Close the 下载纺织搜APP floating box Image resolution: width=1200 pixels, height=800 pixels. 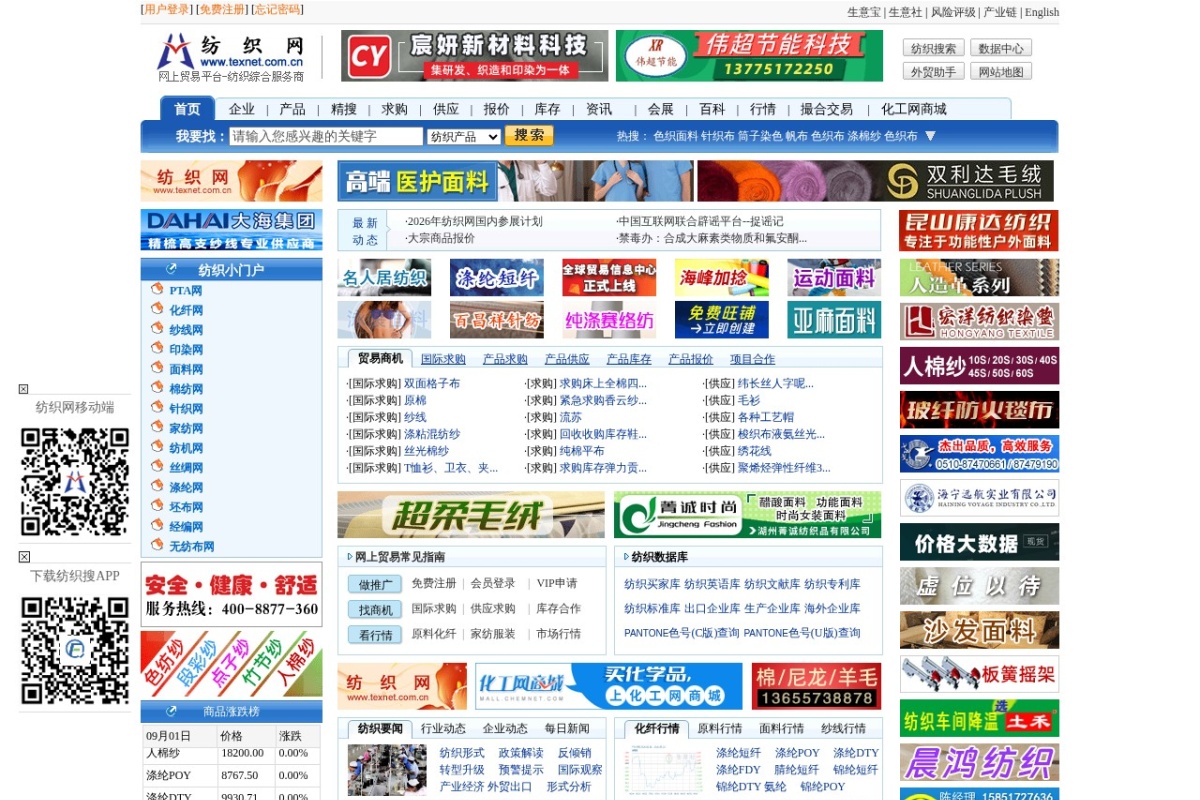coord(24,557)
